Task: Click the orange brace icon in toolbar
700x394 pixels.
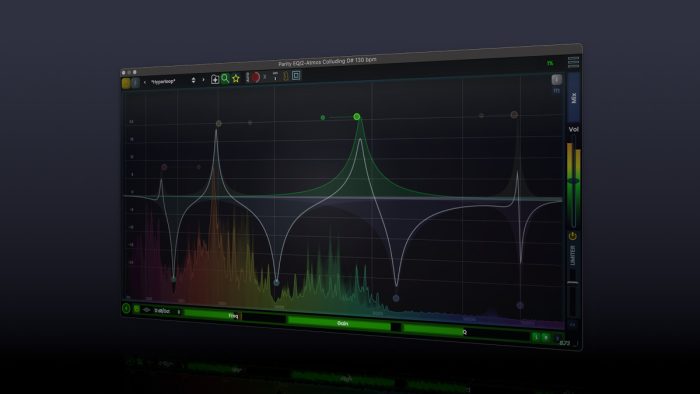Action: point(286,76)
